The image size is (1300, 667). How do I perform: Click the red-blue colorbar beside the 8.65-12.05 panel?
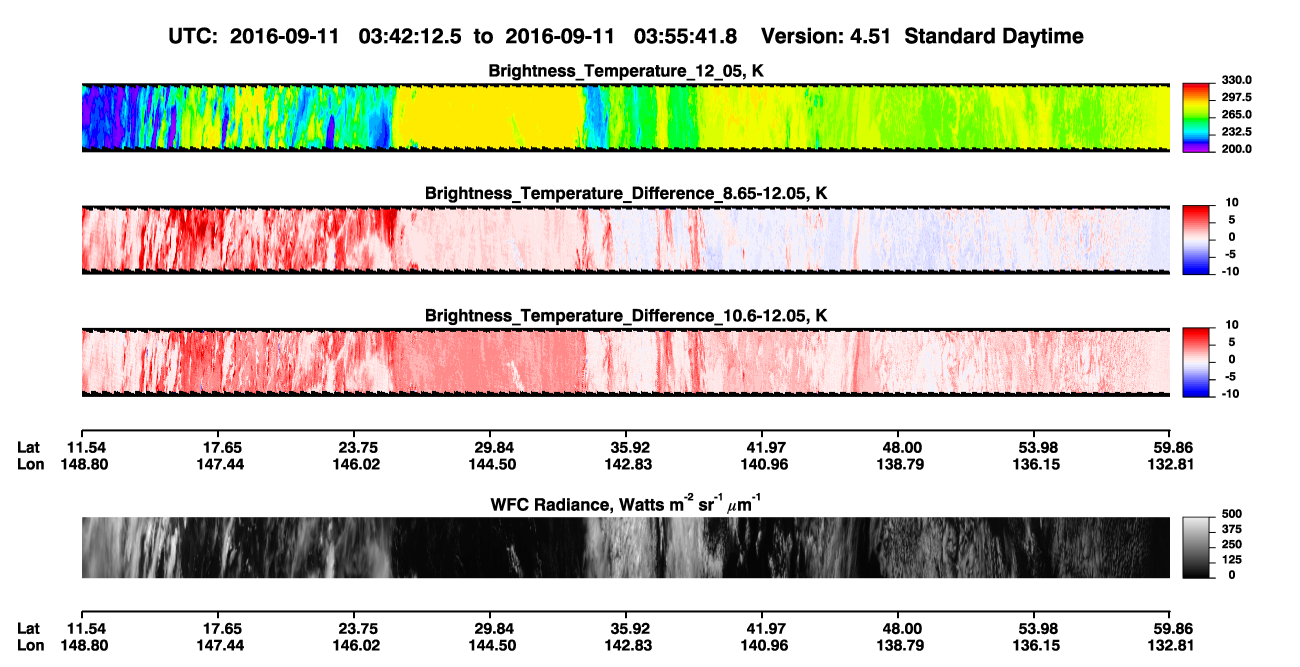coord(1196,239)
